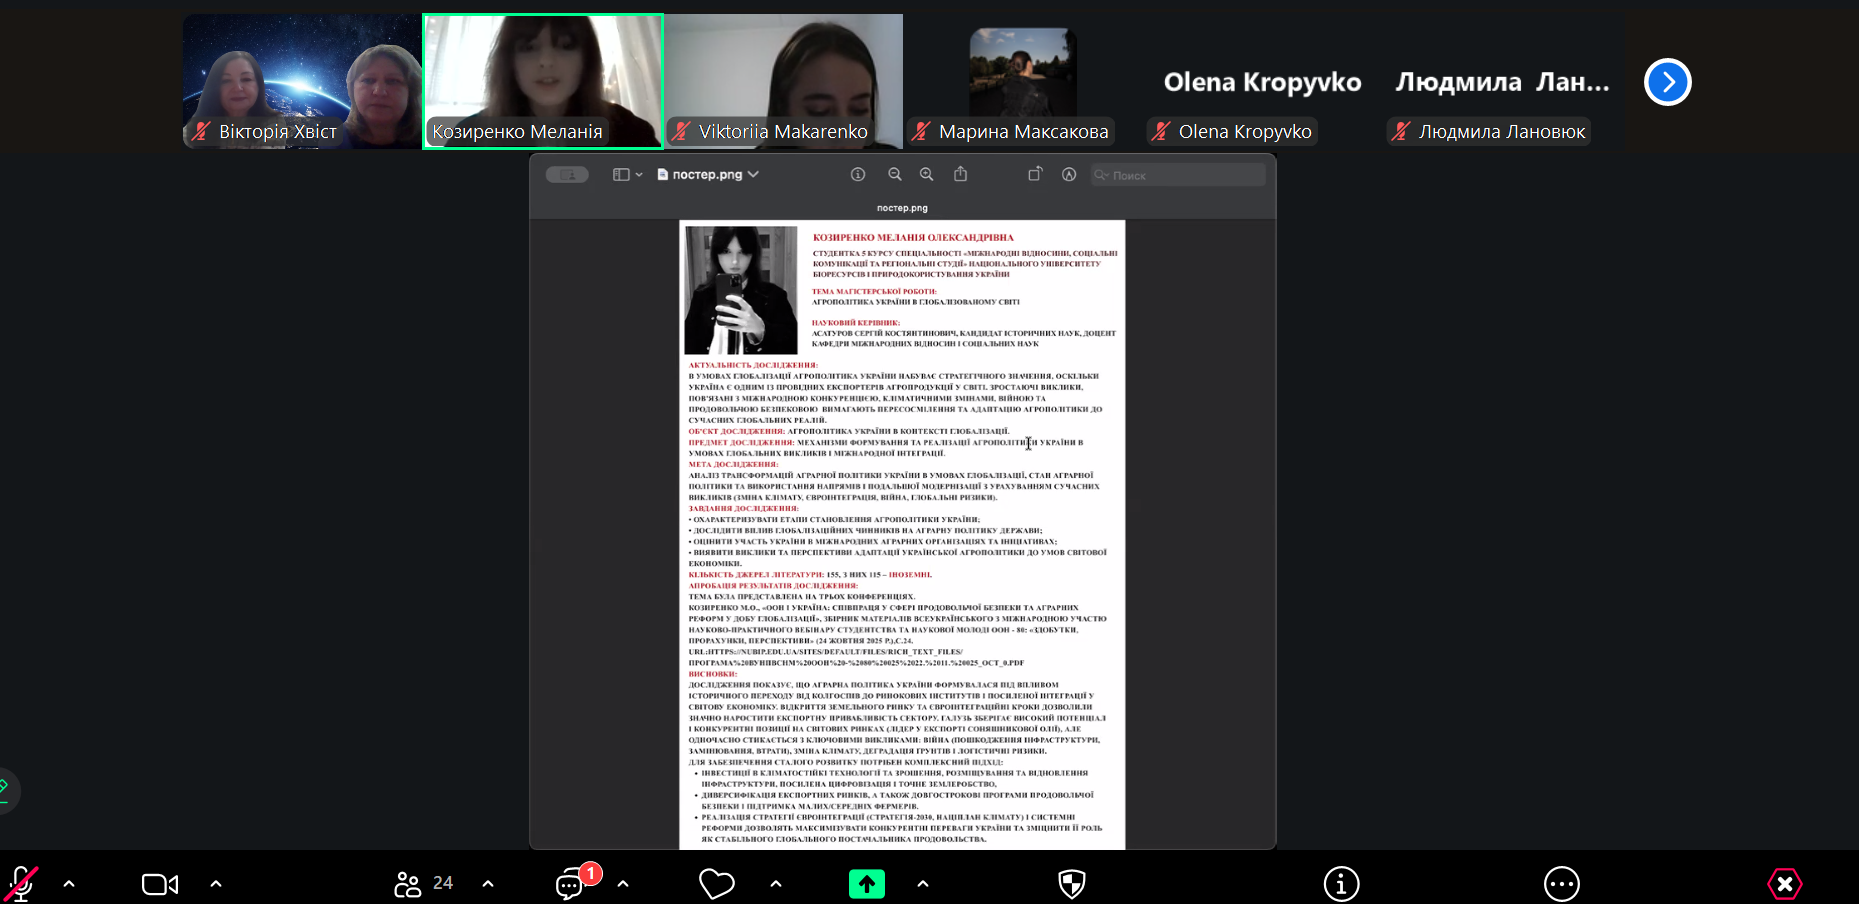Open sidebar view options chevron in Preview
This screenshot has height=904, width=1859.
[639, 175]
